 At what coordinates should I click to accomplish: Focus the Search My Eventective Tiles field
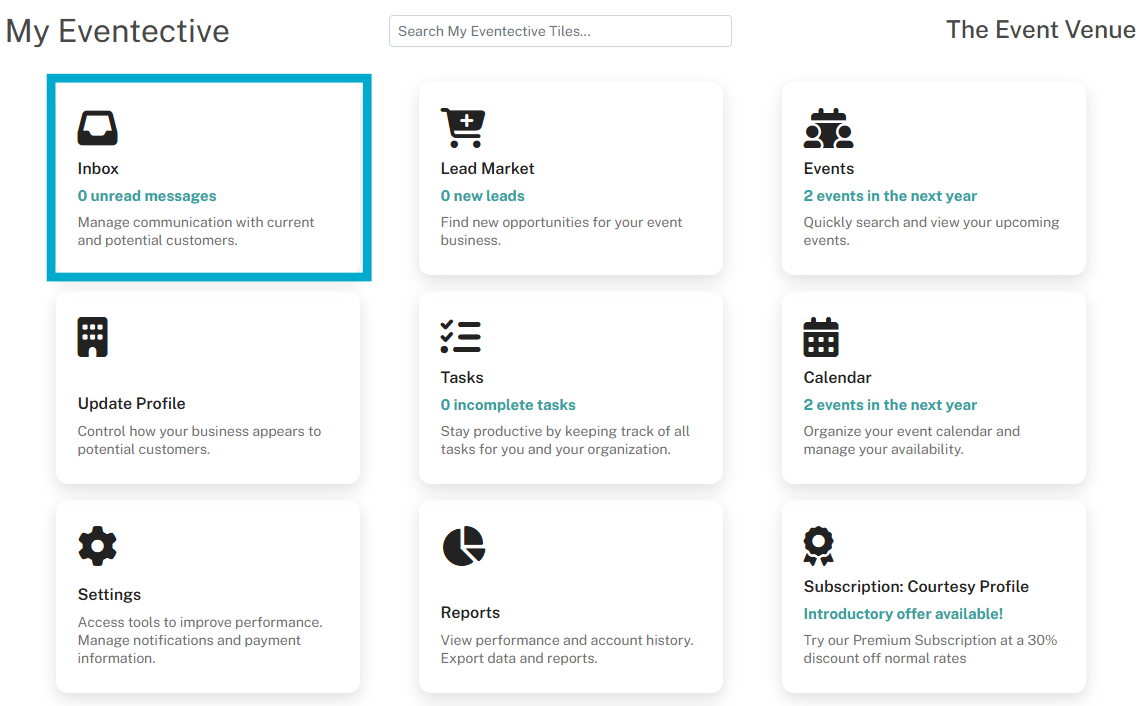(560, 31)
